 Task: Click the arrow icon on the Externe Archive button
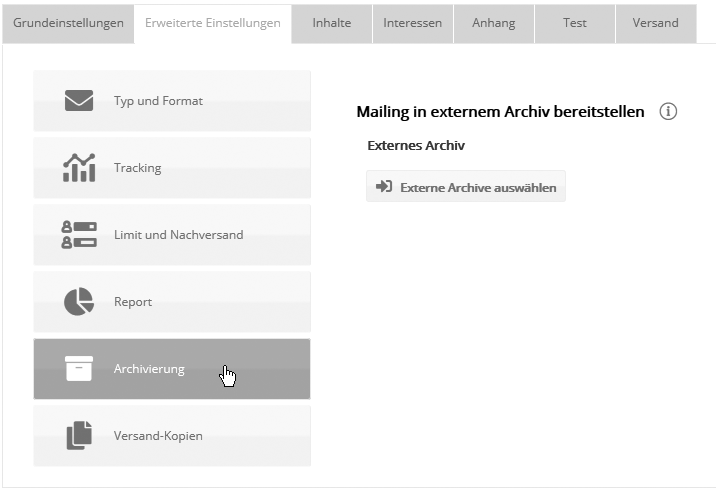pos(383,187)
